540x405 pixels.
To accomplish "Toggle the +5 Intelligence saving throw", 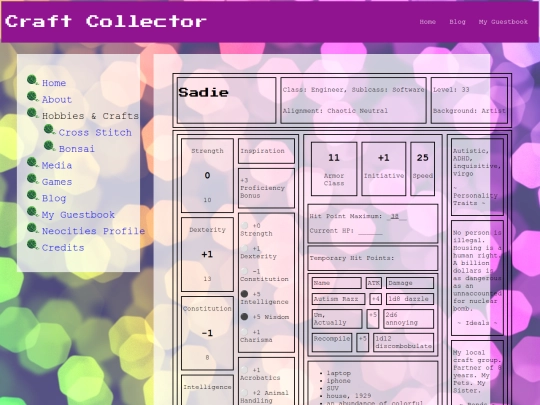I will (244, 294).
